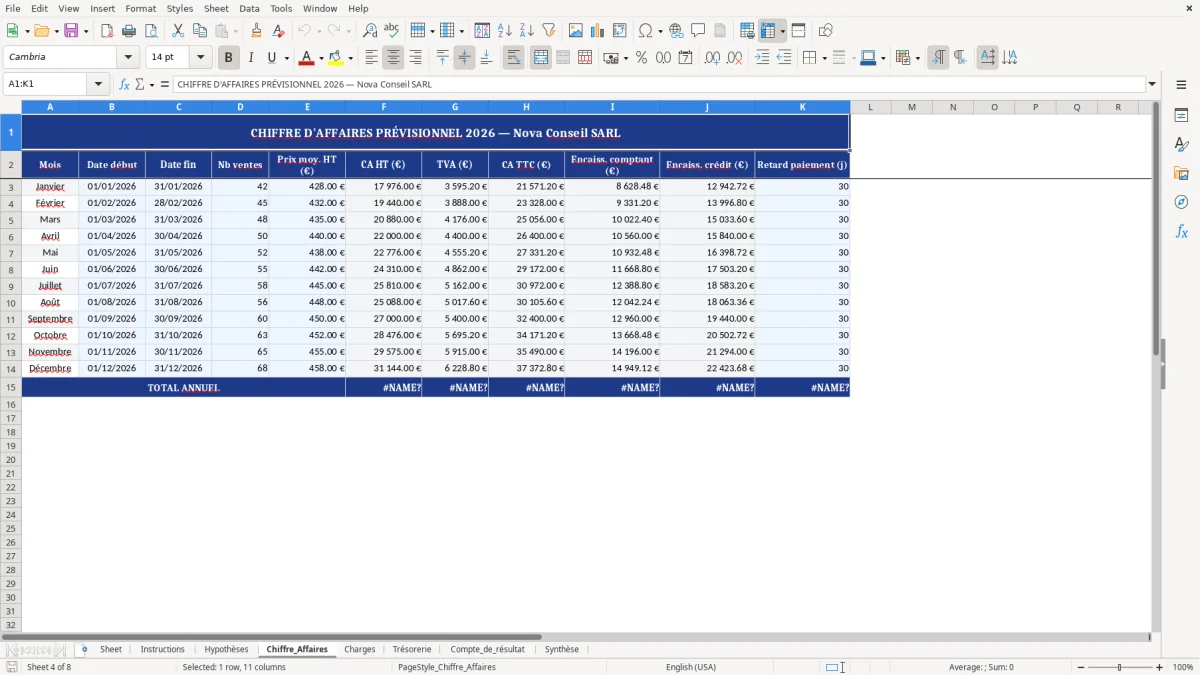Apply AutoFilter funnel icon
This screenshot has height=675, width=1200.
[x=548, y=31]
